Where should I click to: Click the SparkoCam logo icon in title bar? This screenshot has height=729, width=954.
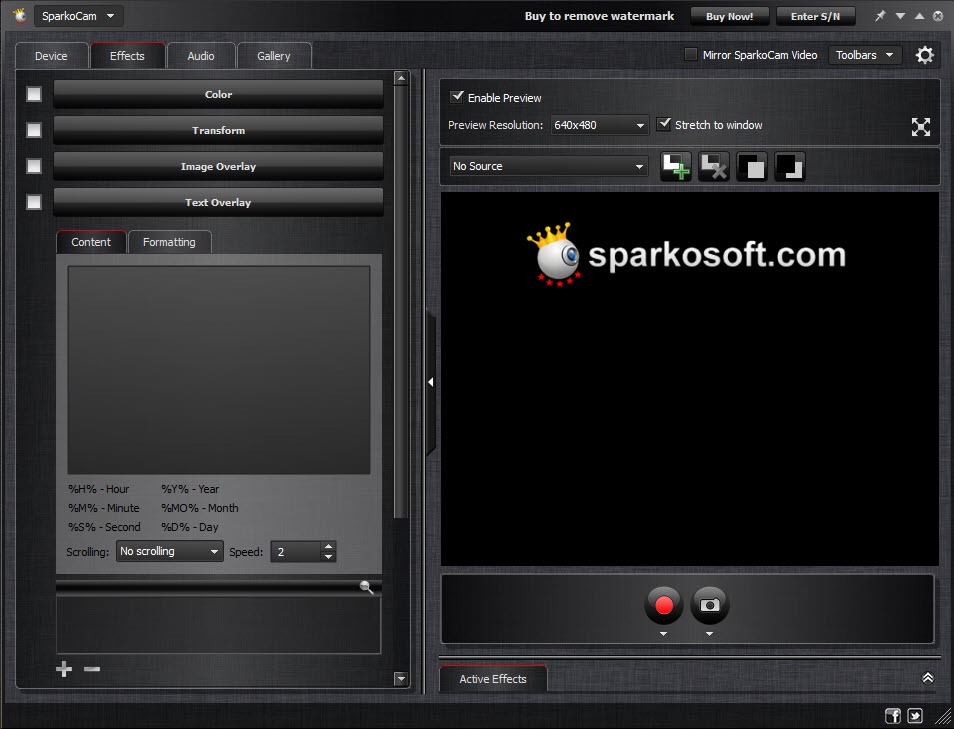click(x=20, y=15)
